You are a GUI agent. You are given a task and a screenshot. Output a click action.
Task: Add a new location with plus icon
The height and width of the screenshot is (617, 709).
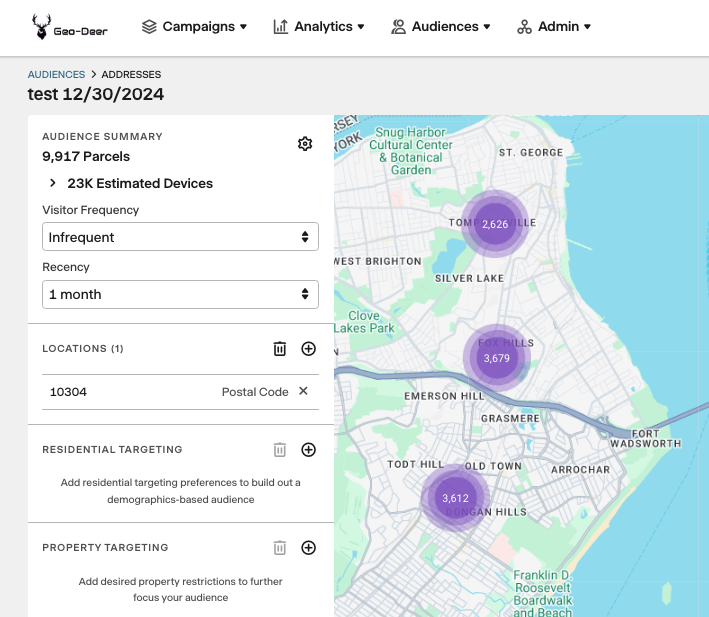[308, 349]
